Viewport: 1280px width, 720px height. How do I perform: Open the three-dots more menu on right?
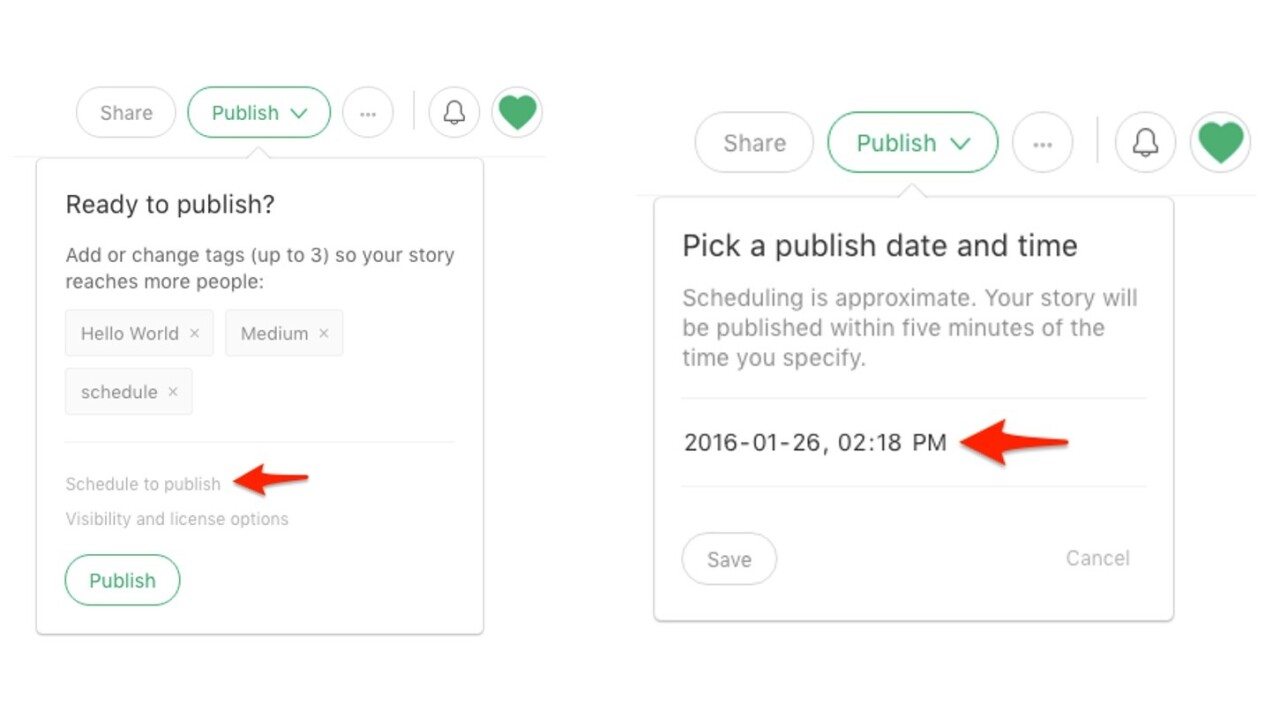click(1042, 144)
